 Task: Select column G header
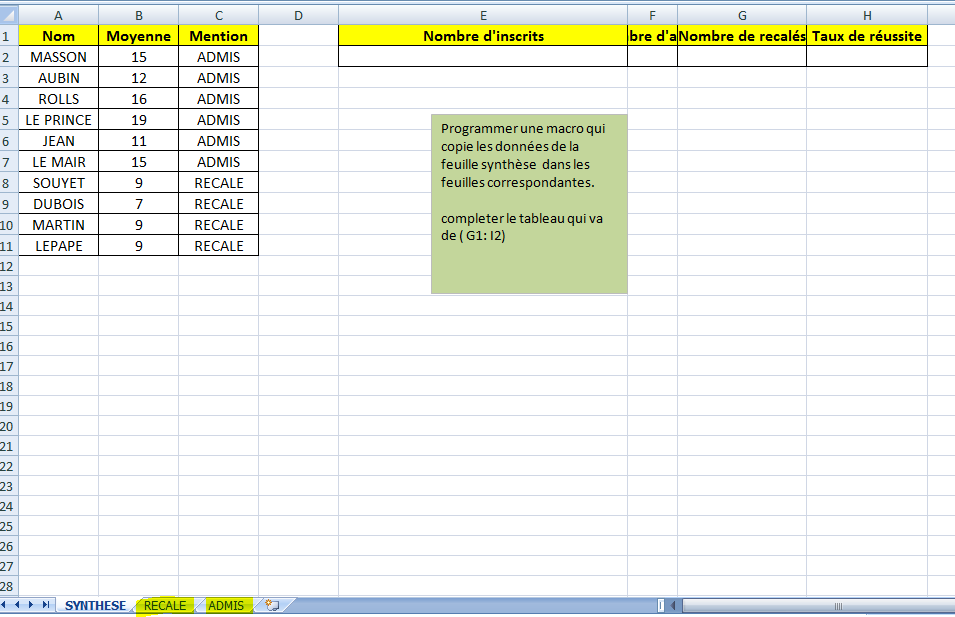point(742,15)
